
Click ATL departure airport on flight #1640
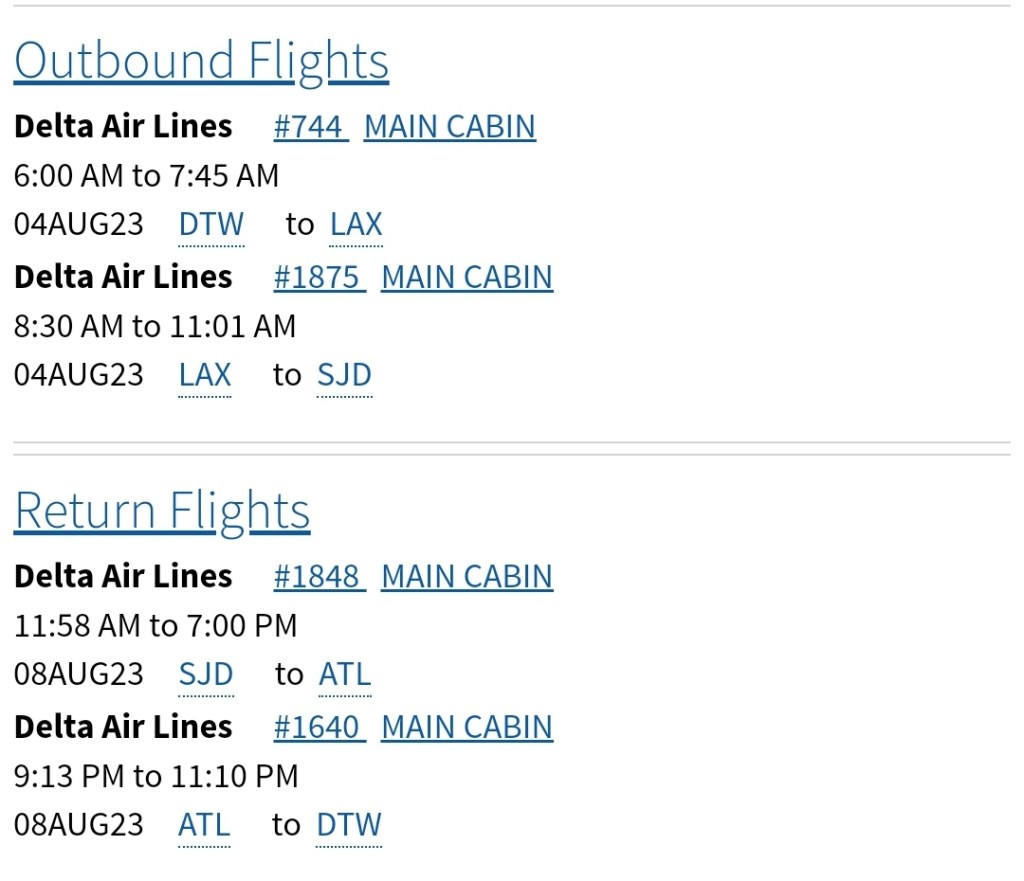[x=204, y=825]
